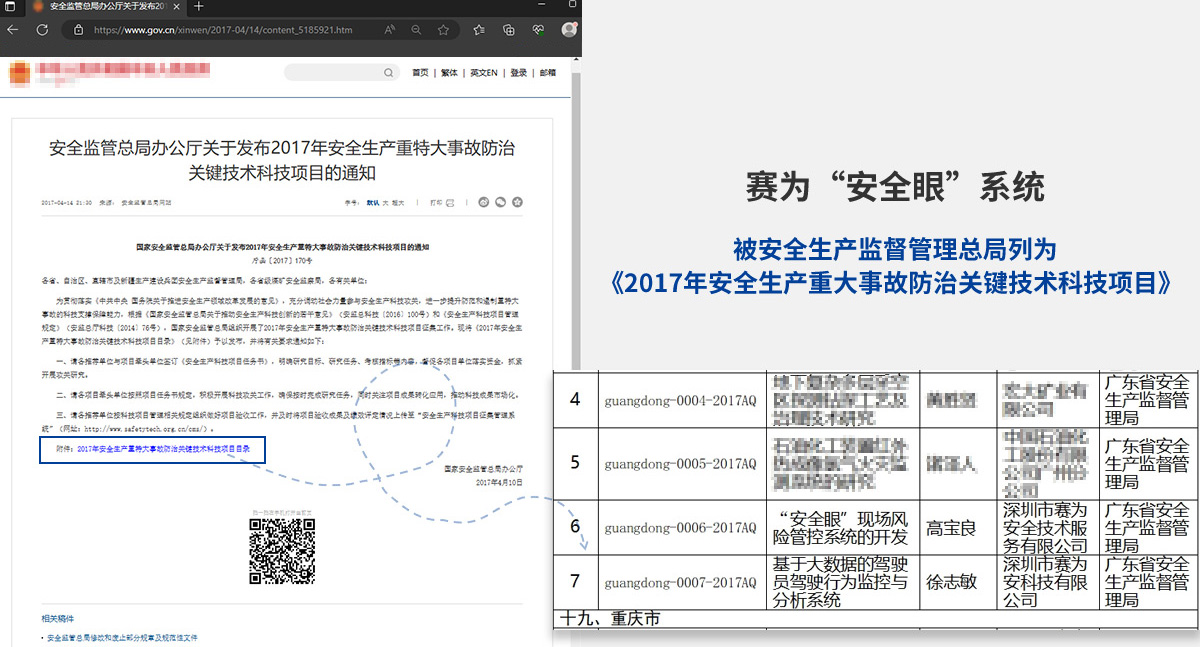
Task: Open Browser essentials heart icon
Action: 537,30
